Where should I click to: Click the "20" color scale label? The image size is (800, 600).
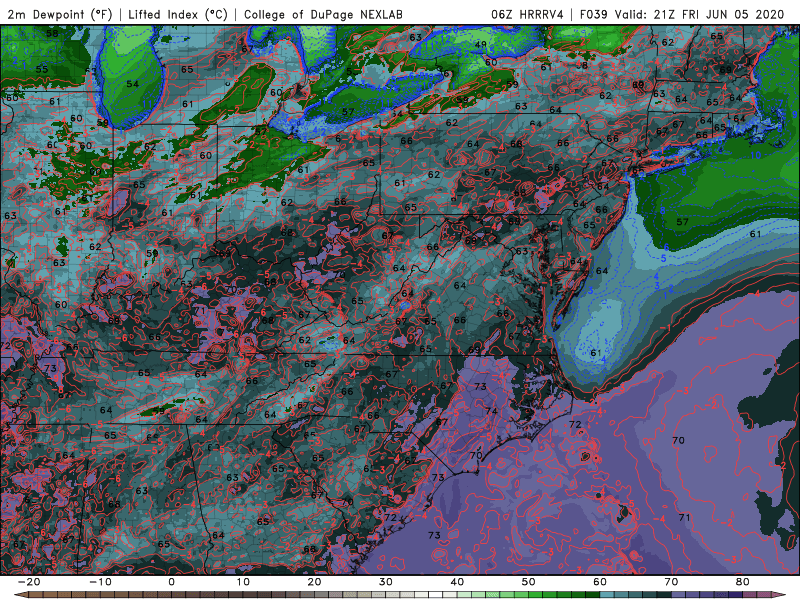click(x=314, y=582)
